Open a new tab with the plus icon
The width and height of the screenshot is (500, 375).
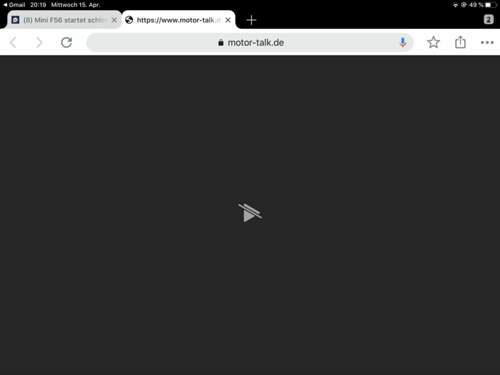point(251,20)
